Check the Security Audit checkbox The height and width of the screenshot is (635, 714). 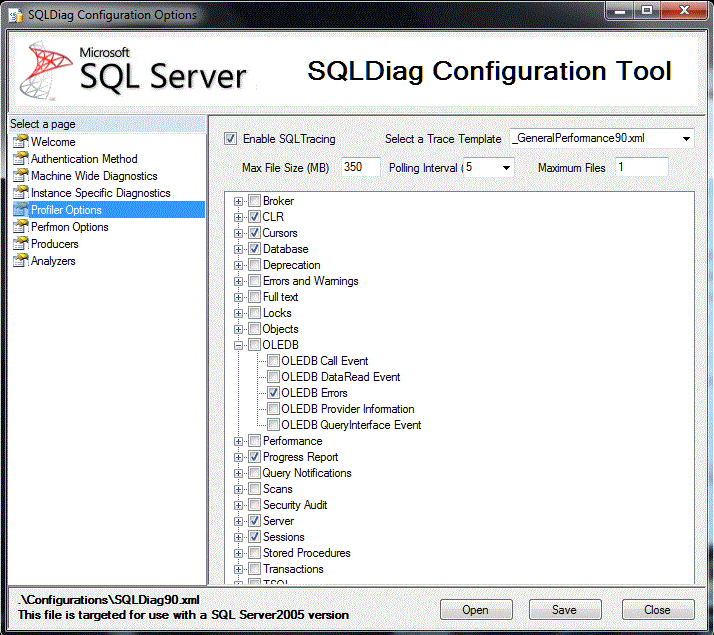(x=255, y=505)
